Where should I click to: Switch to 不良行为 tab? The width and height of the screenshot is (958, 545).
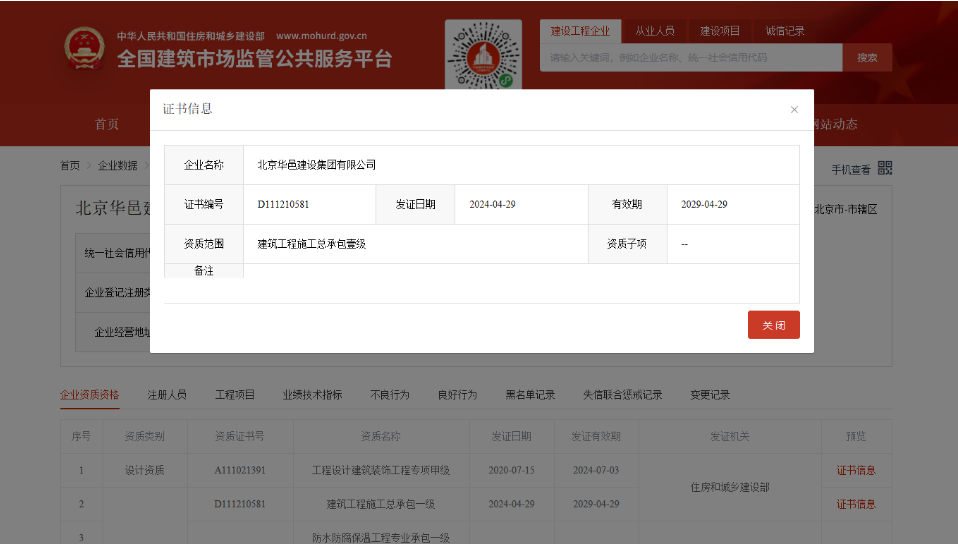tap(390, 395)
